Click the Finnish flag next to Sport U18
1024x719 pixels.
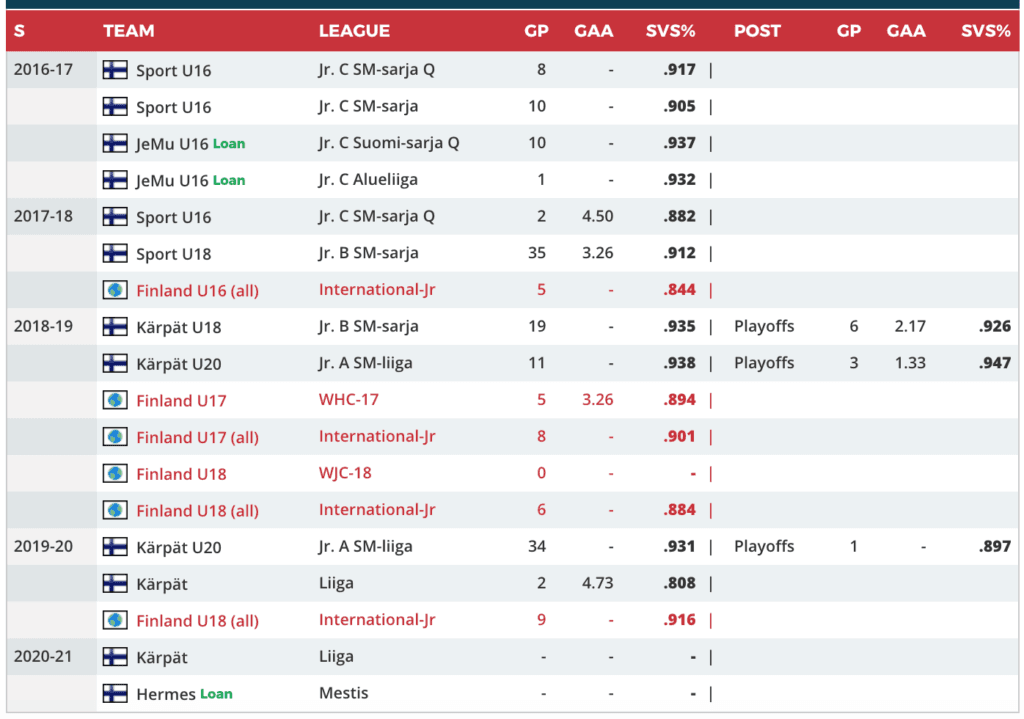(x=115, y=253)
